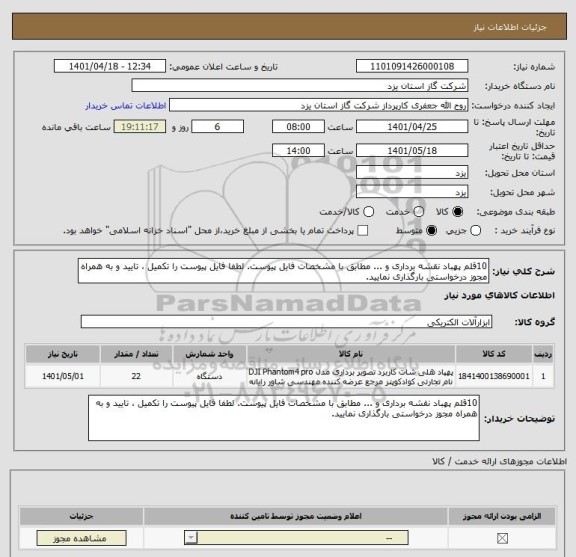Click price validity date 1401/05/18

[x=412, y=151]
